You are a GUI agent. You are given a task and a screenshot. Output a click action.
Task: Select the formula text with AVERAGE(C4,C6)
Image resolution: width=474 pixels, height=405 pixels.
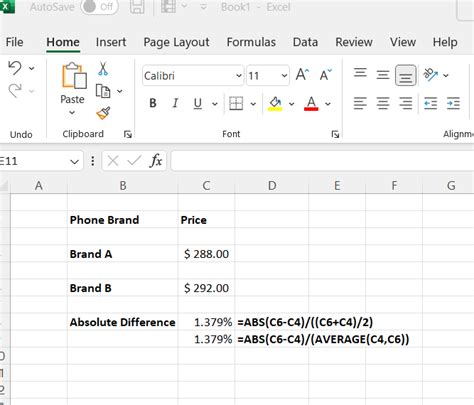(x=323, y=339)
